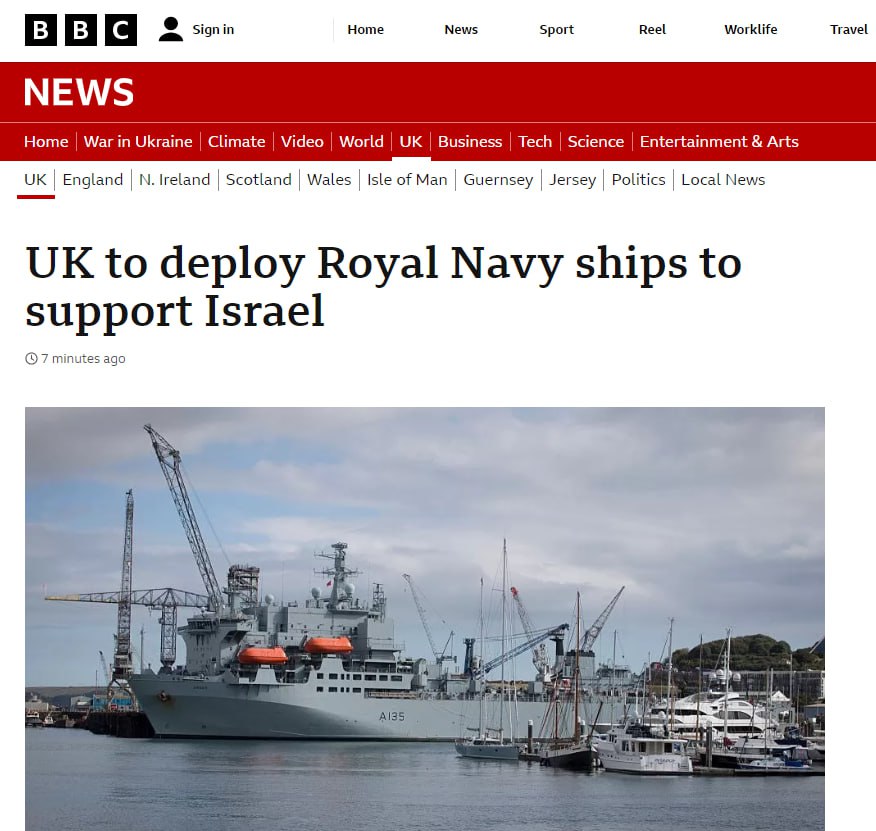Viewport: 876px width, 831px height.
Task: Click the BBC logo blocks
Action: [x=81, y=30]
